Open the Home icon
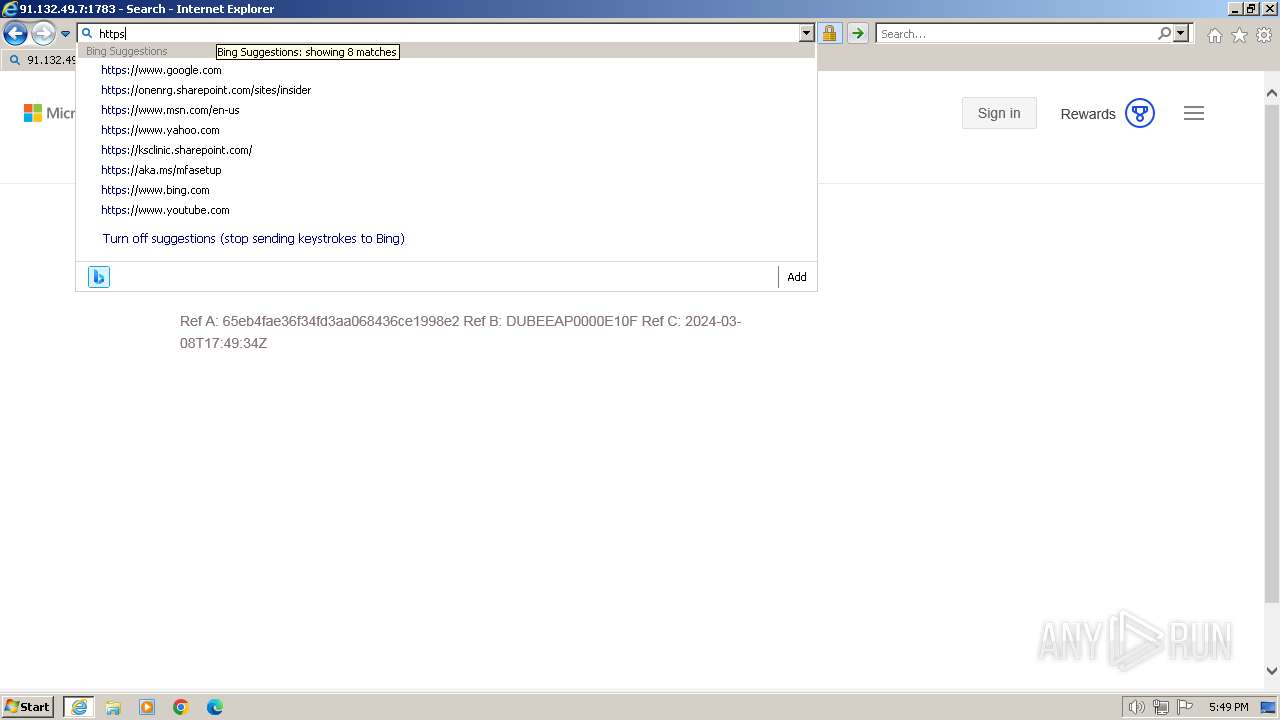1280x720 pixels. (1214, 35)
